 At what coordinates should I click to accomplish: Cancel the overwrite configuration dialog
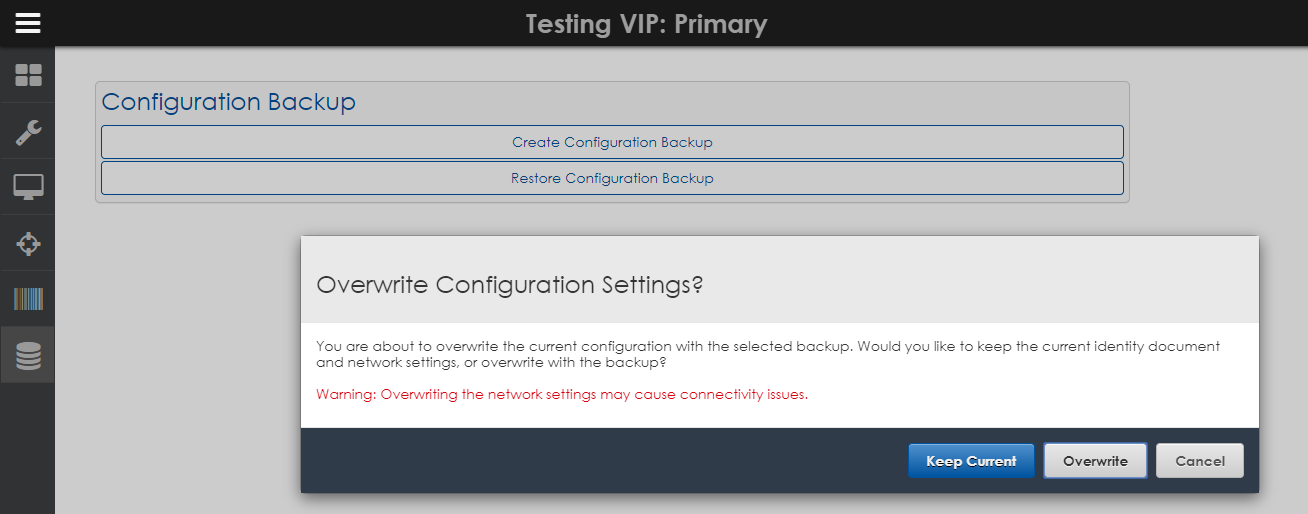[x=1200, y=461]
